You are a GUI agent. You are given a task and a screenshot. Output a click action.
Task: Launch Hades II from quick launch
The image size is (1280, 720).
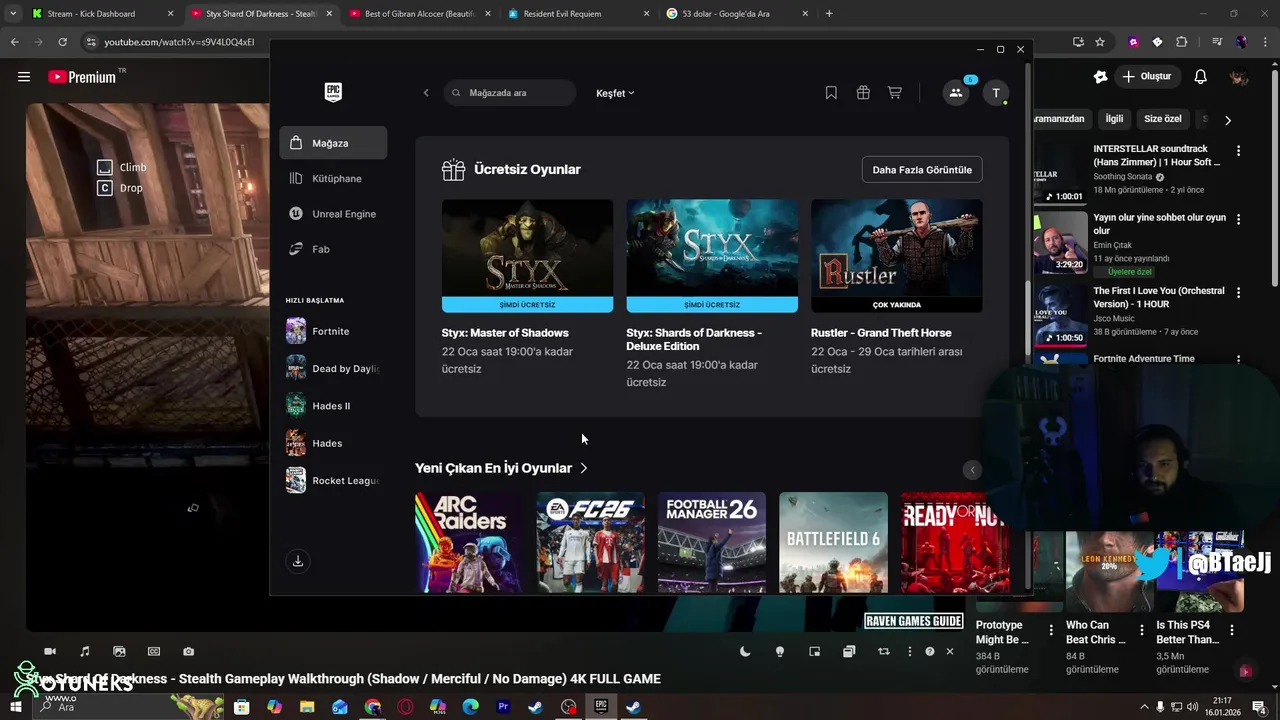(x=333, y=406)
